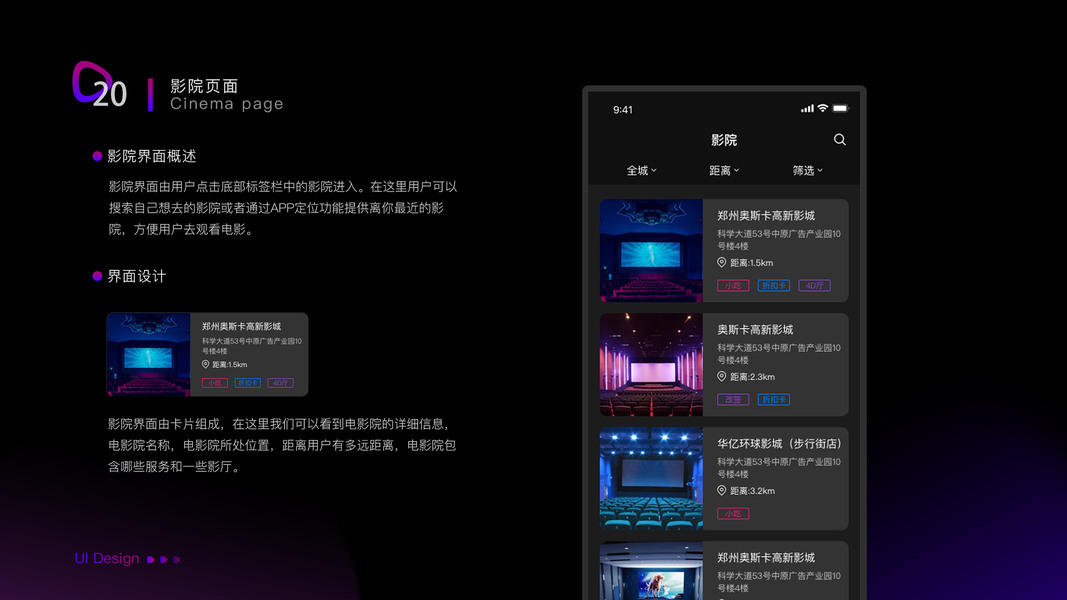The width and height of the screenshot is (1067, 600).
Task: Click the cellular signal icon in phone status bar
Action: click(x=807, y=109)
